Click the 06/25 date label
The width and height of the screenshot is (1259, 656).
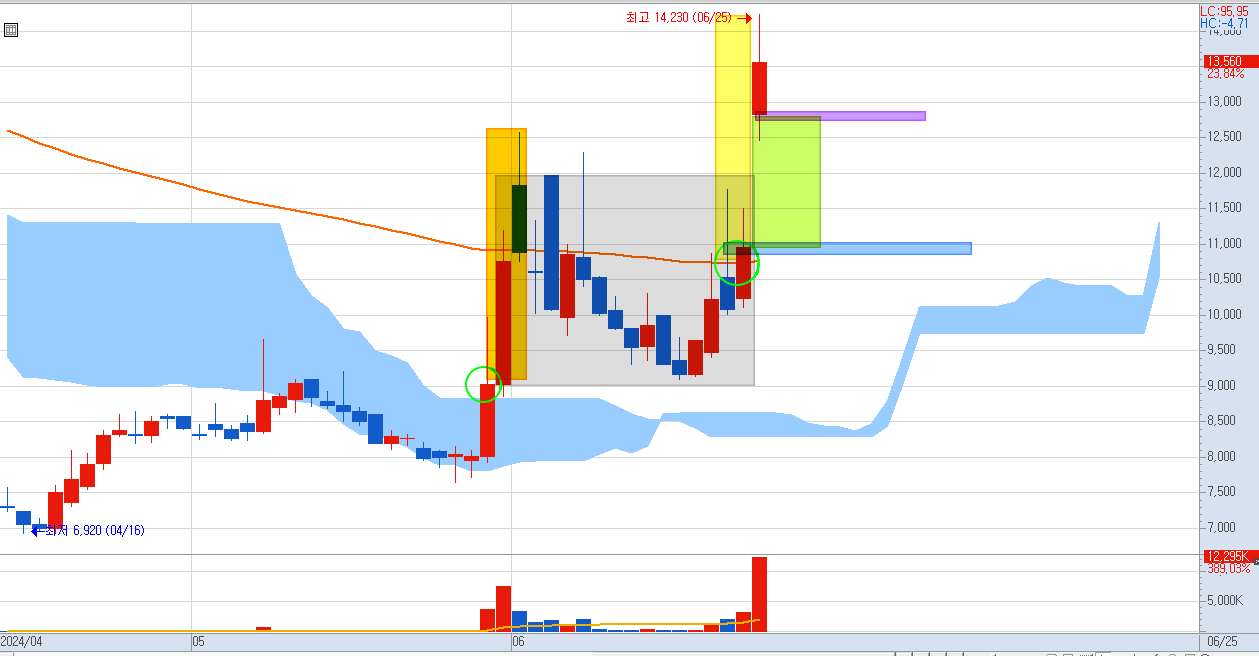(1221, 641)
